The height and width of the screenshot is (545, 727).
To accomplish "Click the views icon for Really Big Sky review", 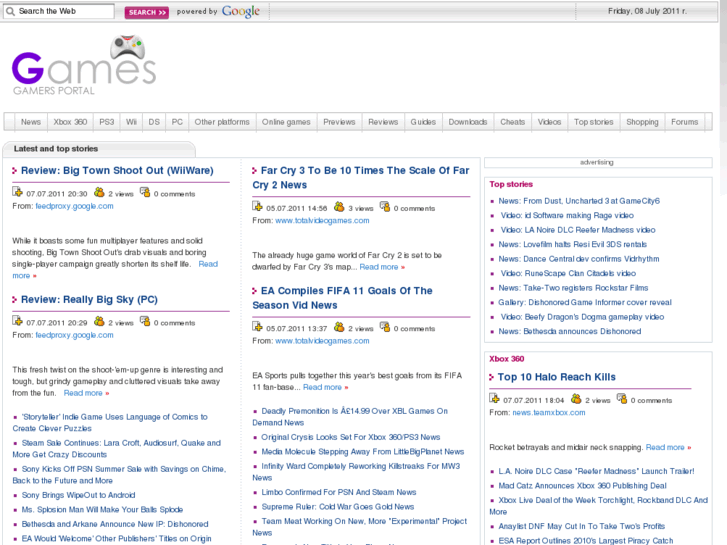I will tap(99, 321).
